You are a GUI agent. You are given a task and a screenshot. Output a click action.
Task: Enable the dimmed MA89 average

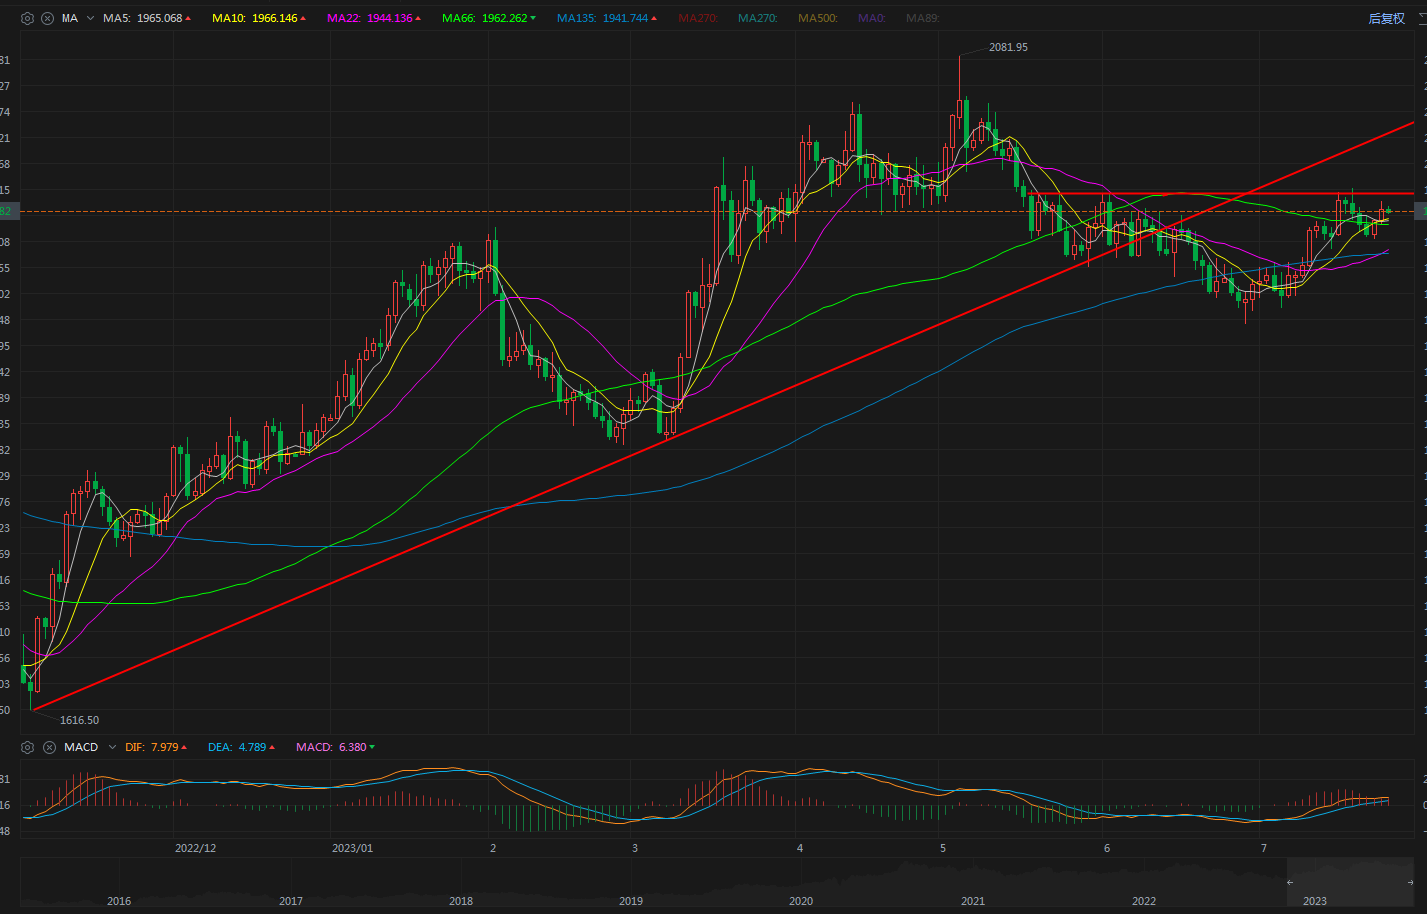pyautogui.click(x=922, y=18)
